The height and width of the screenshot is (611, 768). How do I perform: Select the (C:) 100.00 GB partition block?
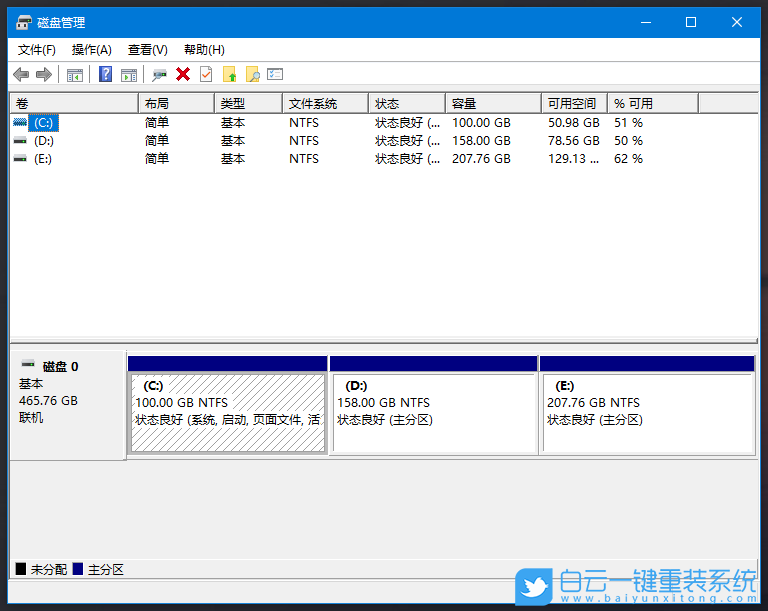[x=227, y=412]
